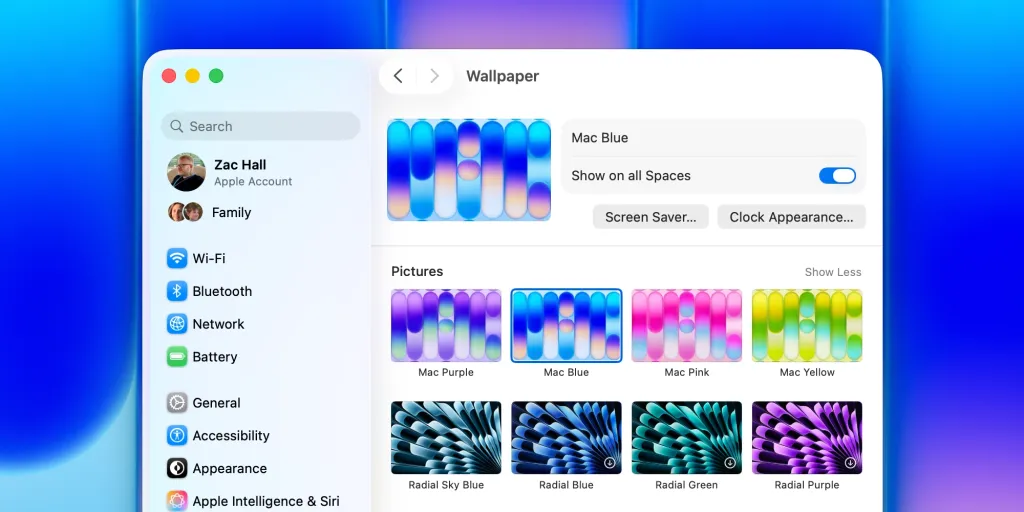The width and height of the screenshot is (1024, 512).
Task: Open the Network globe icon
Action: (x=177, y=324)
